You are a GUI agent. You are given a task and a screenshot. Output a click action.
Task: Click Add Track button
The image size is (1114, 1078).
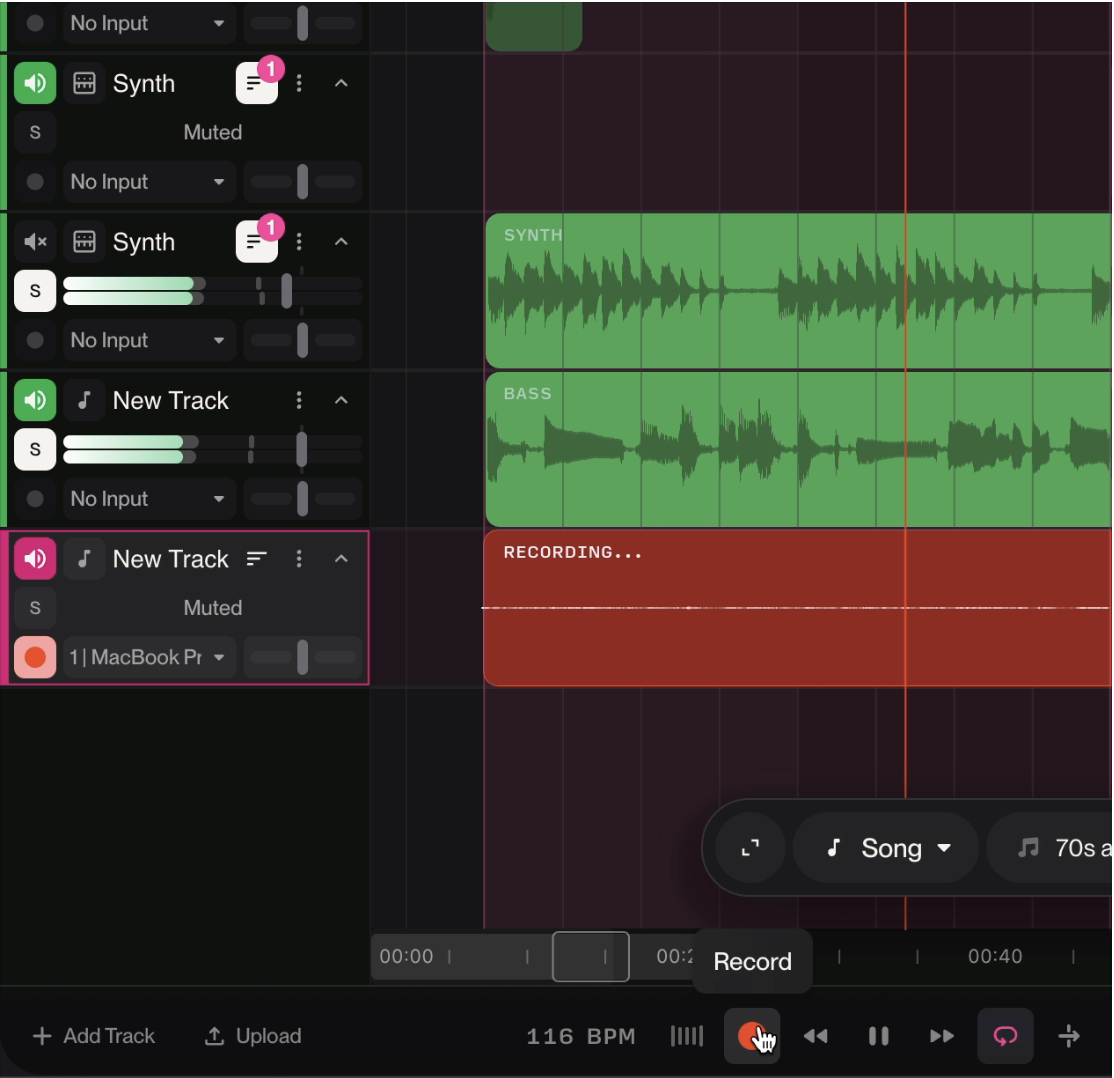tap(95, 1036)
